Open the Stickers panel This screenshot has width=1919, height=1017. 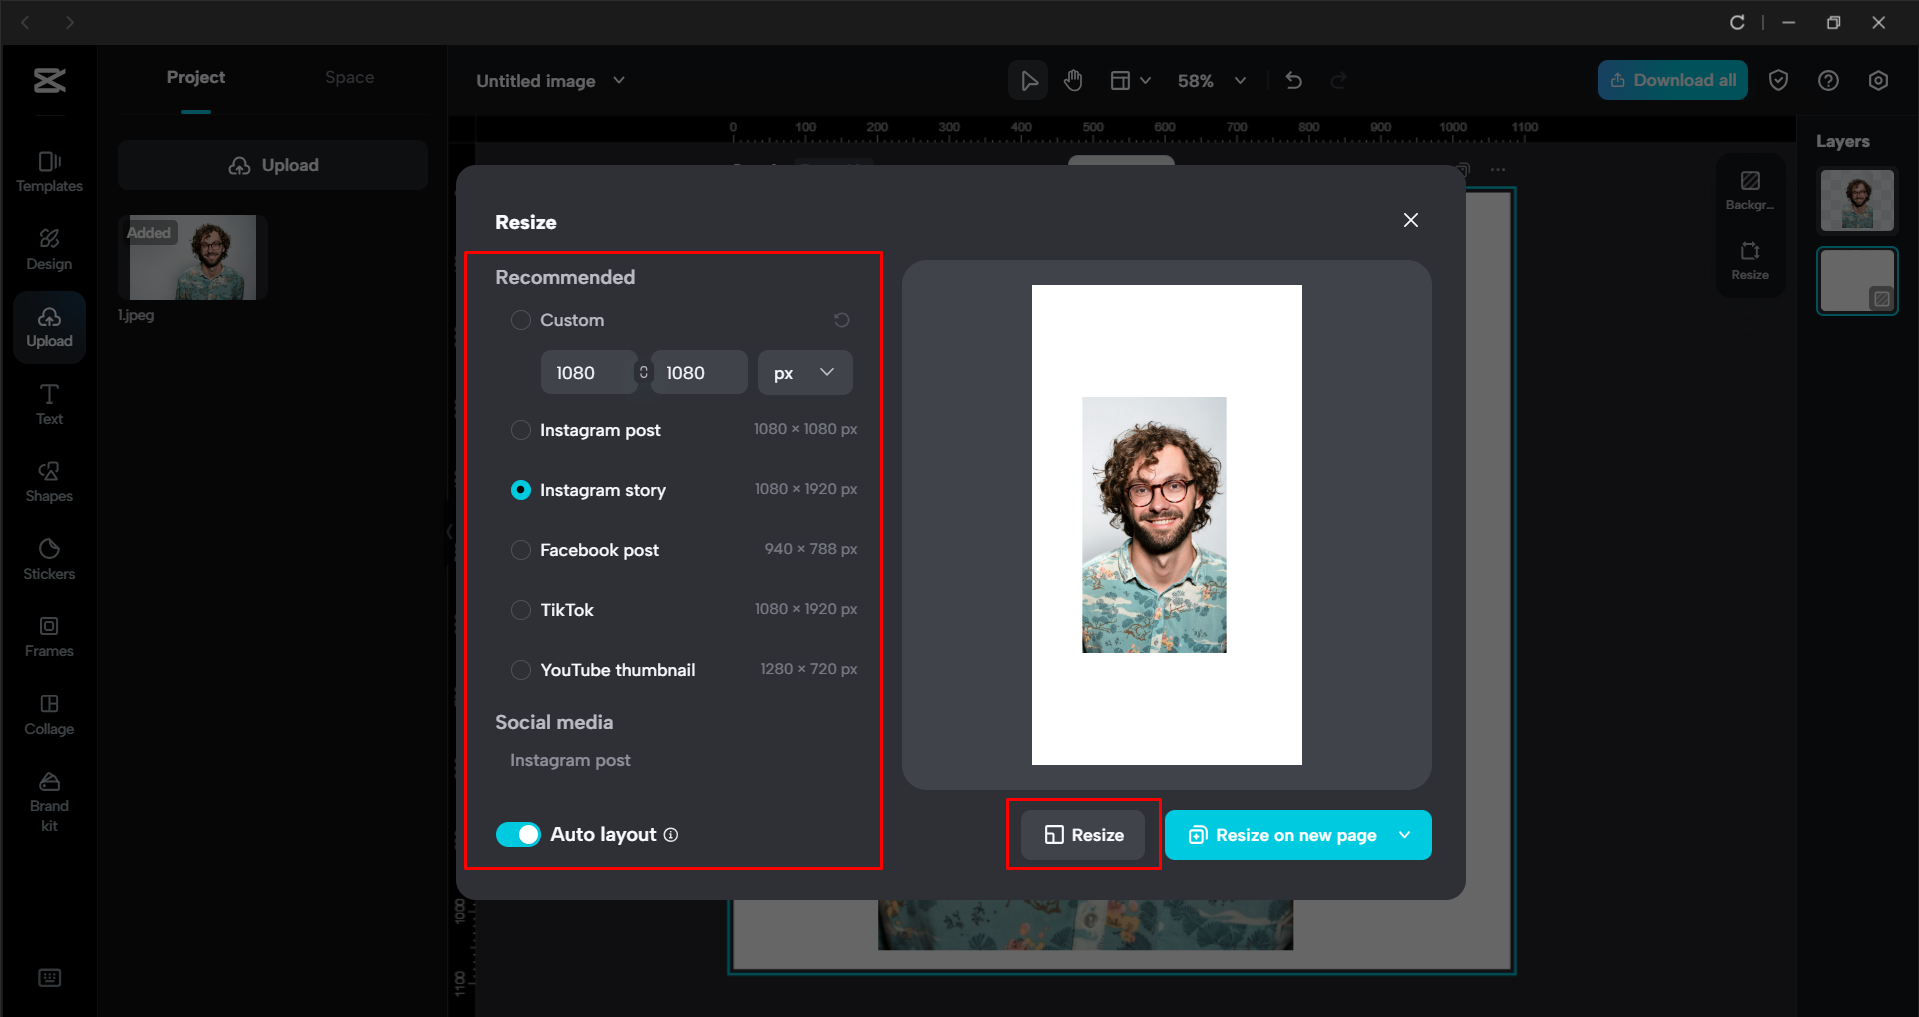pos(48,559)
